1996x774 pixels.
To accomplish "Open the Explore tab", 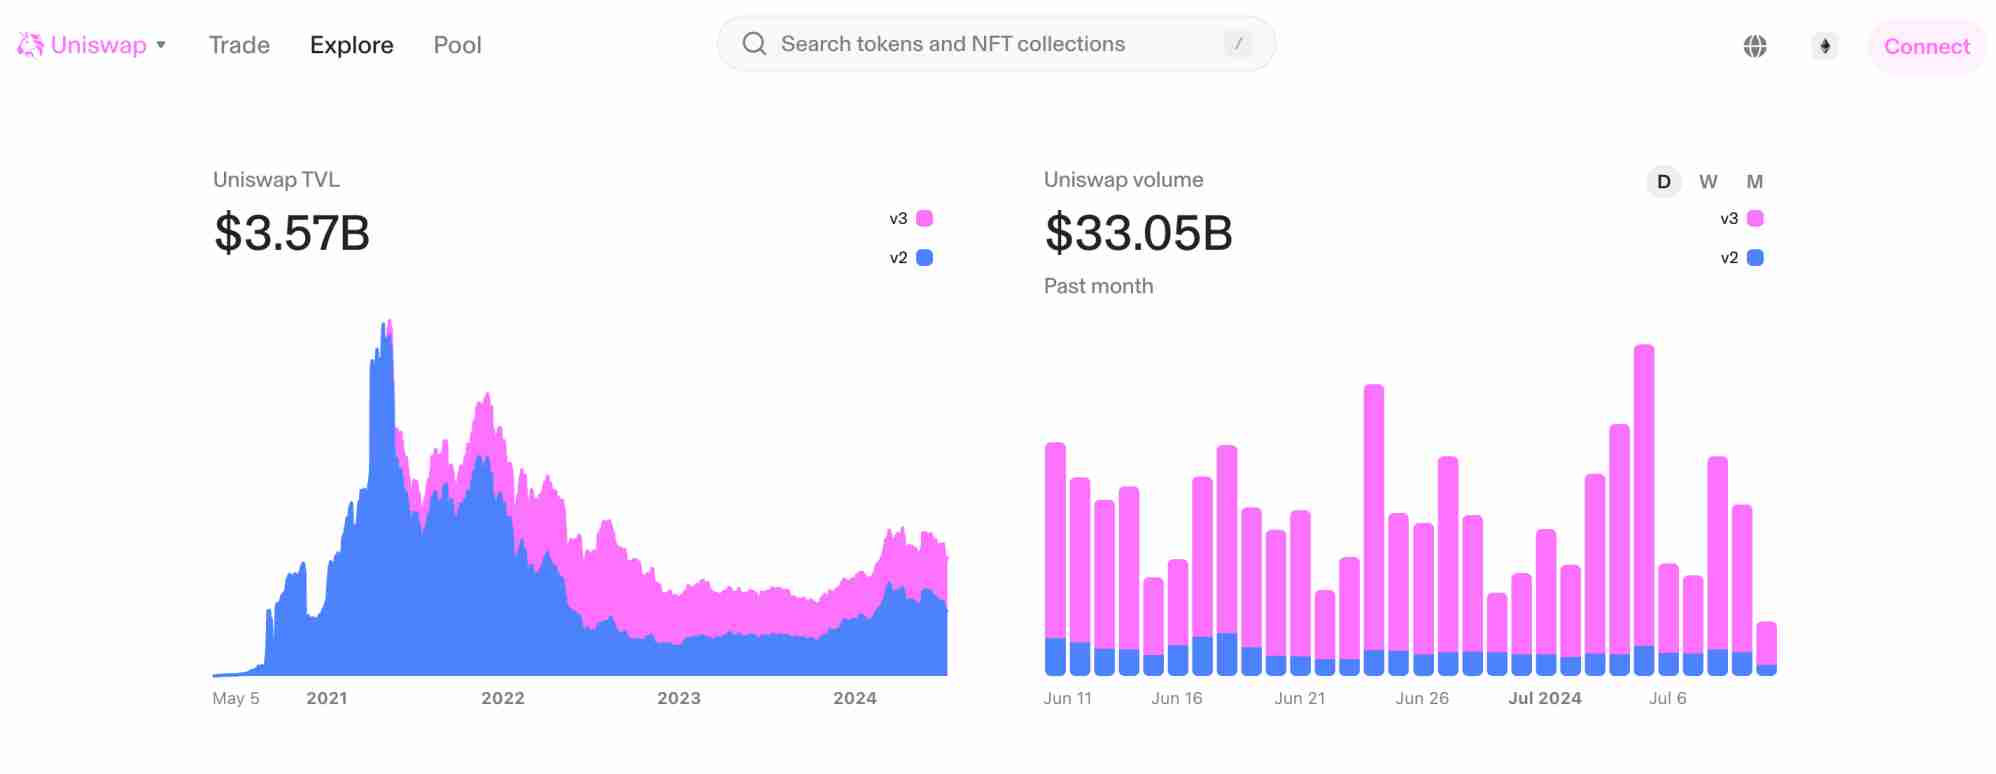I will coord(351,45).
